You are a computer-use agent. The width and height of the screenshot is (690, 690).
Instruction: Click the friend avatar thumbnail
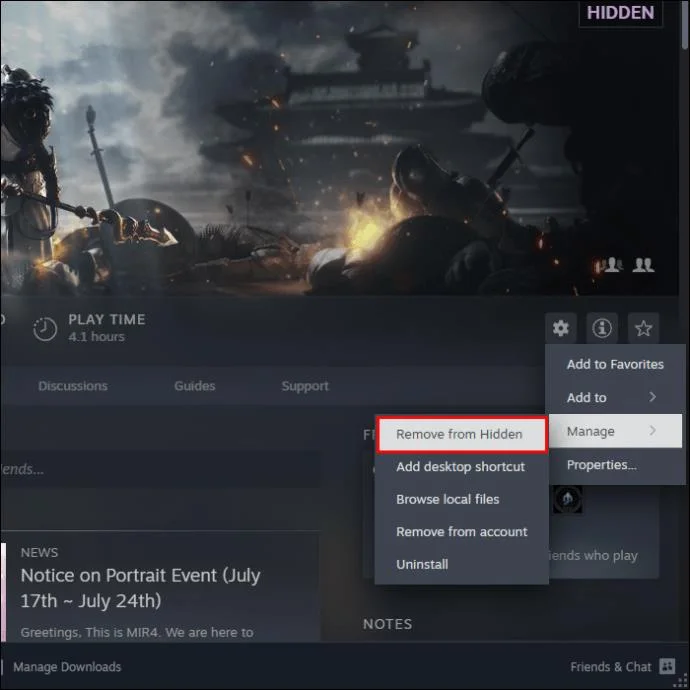[x=568, y=499]
